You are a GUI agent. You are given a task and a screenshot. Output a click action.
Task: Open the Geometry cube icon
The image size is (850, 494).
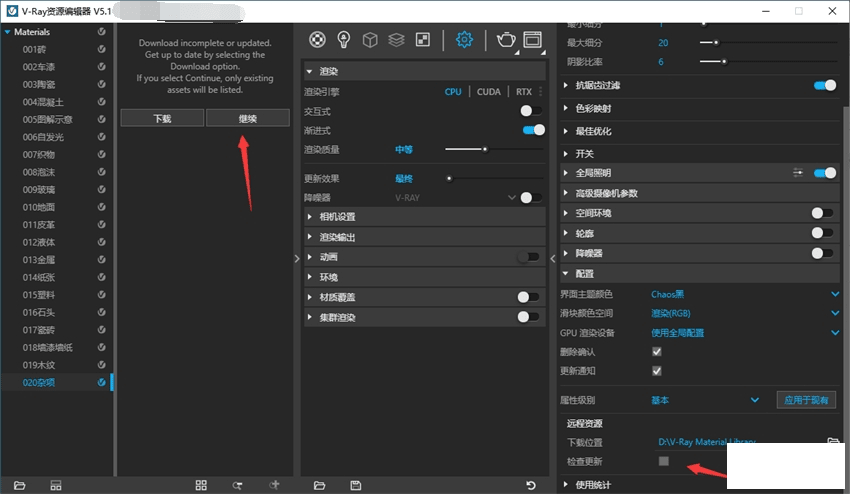370,40
